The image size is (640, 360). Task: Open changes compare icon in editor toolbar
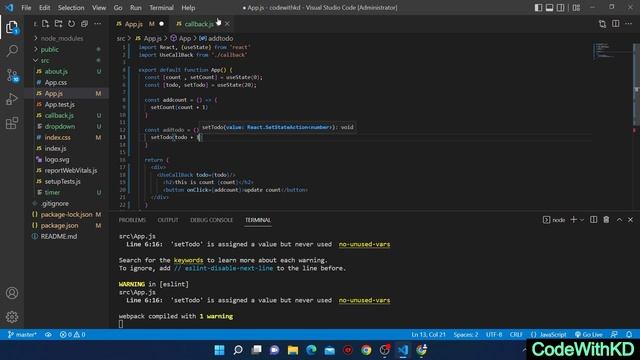(602, 24)
